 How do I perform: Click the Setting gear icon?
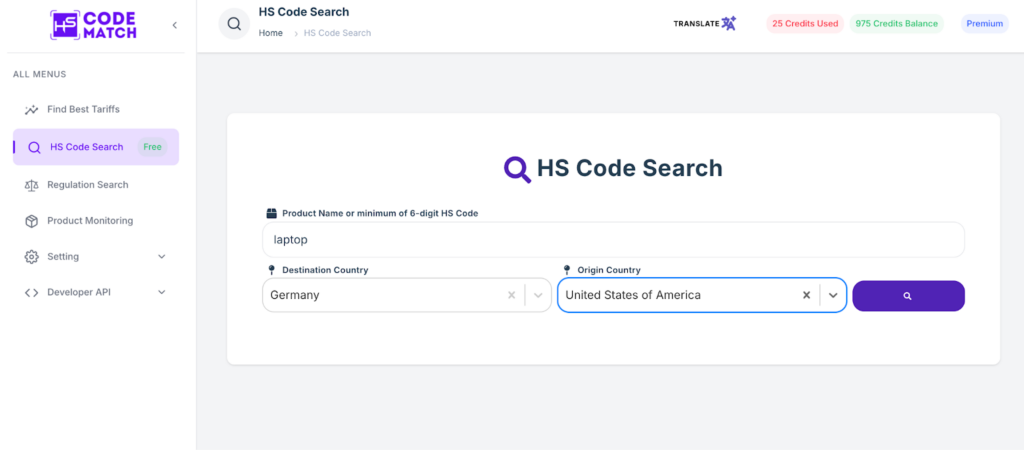(32, 257)
